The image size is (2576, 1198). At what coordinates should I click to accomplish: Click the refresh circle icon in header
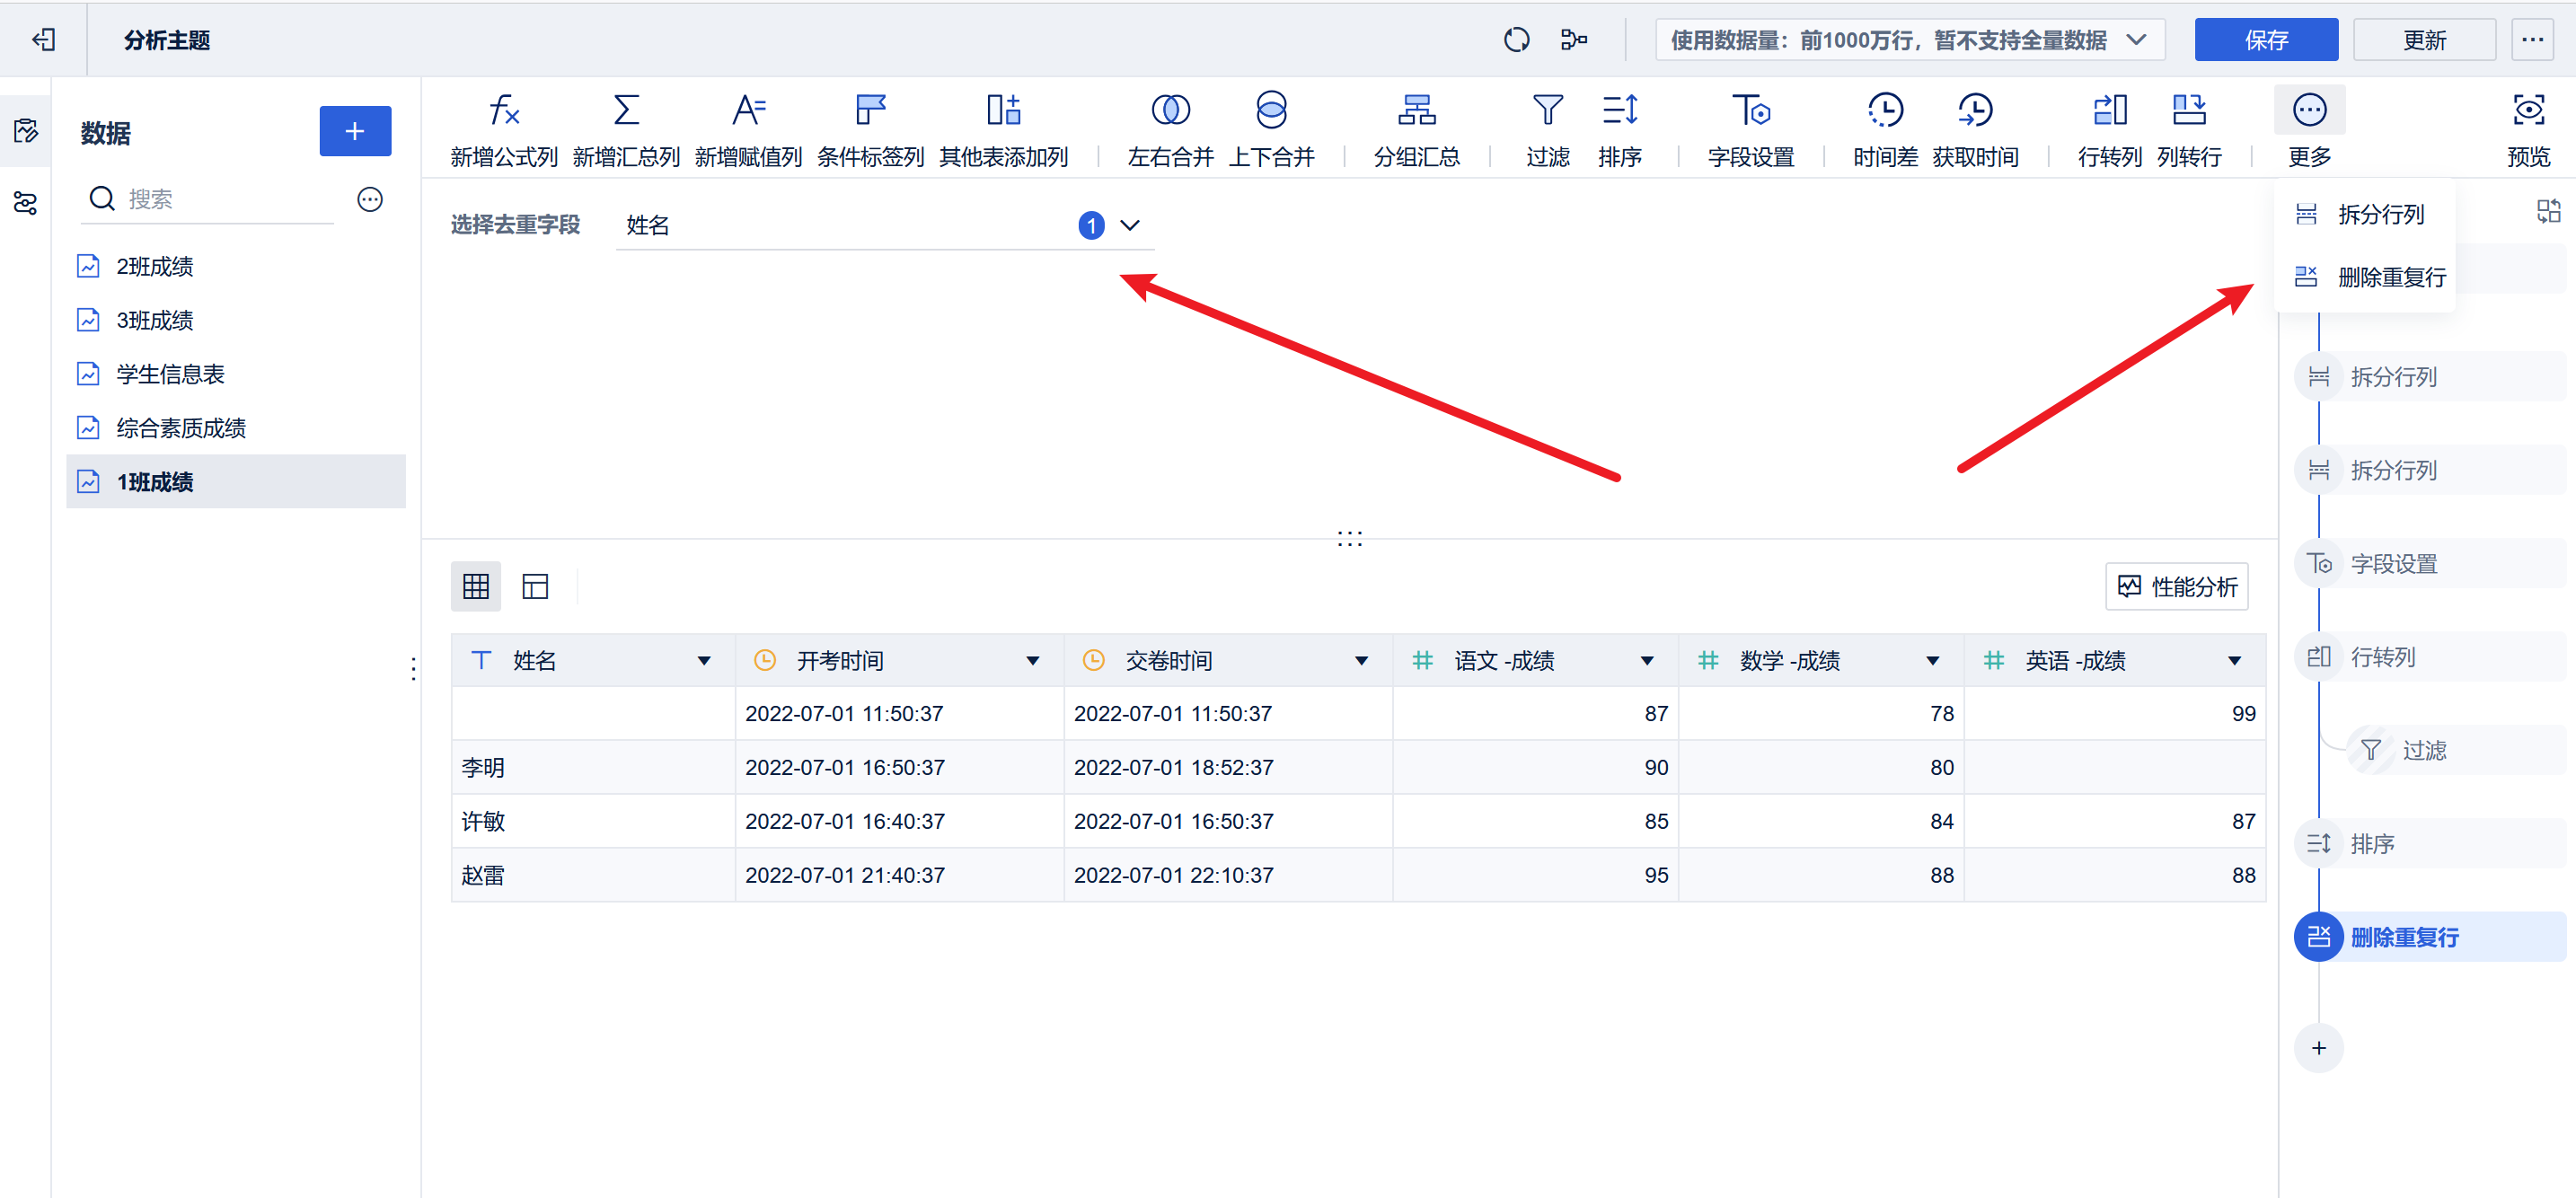(1516, 40)
